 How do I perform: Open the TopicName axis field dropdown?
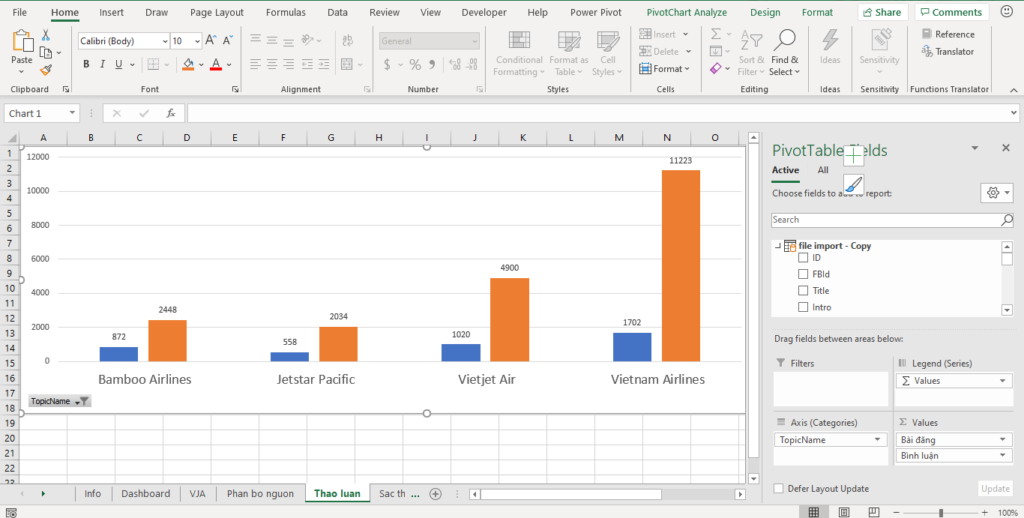pos(878,440)
